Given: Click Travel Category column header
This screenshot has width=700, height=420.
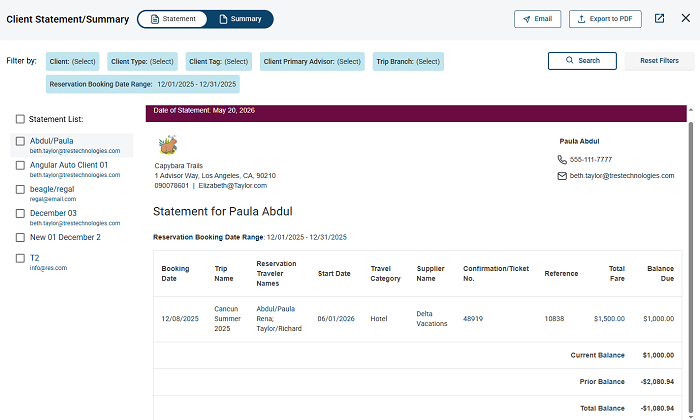Looking at the screenshot, I should pyautogui.click(x=385, y=274).
